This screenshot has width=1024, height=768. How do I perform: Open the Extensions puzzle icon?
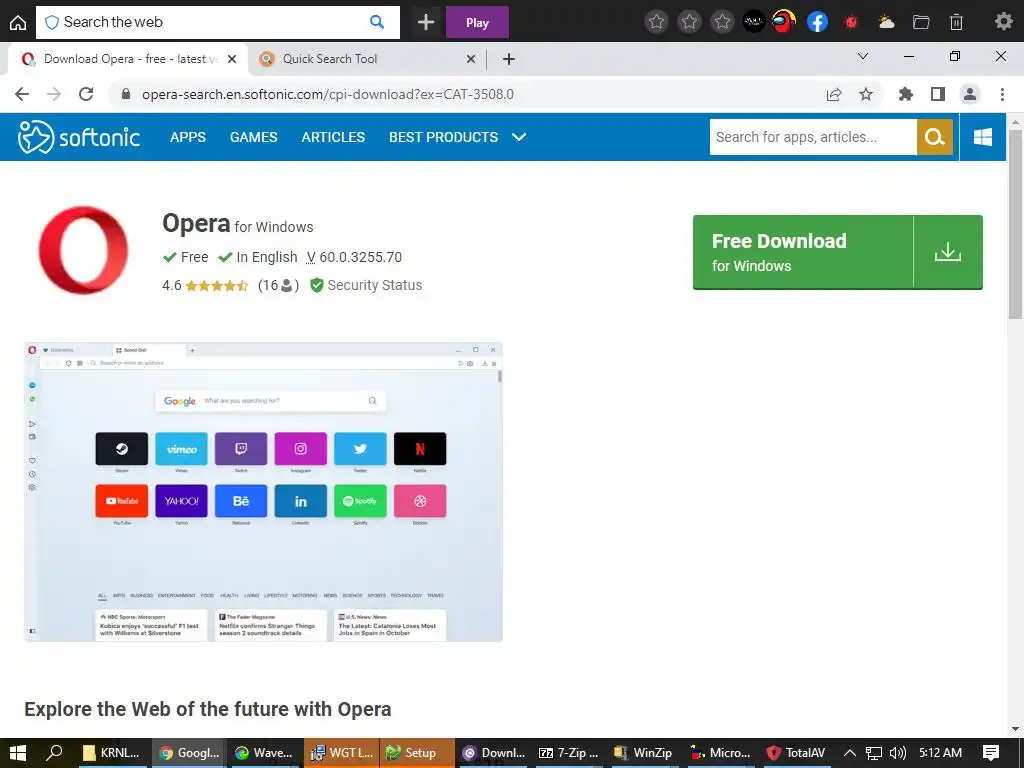tap(906, 94)
